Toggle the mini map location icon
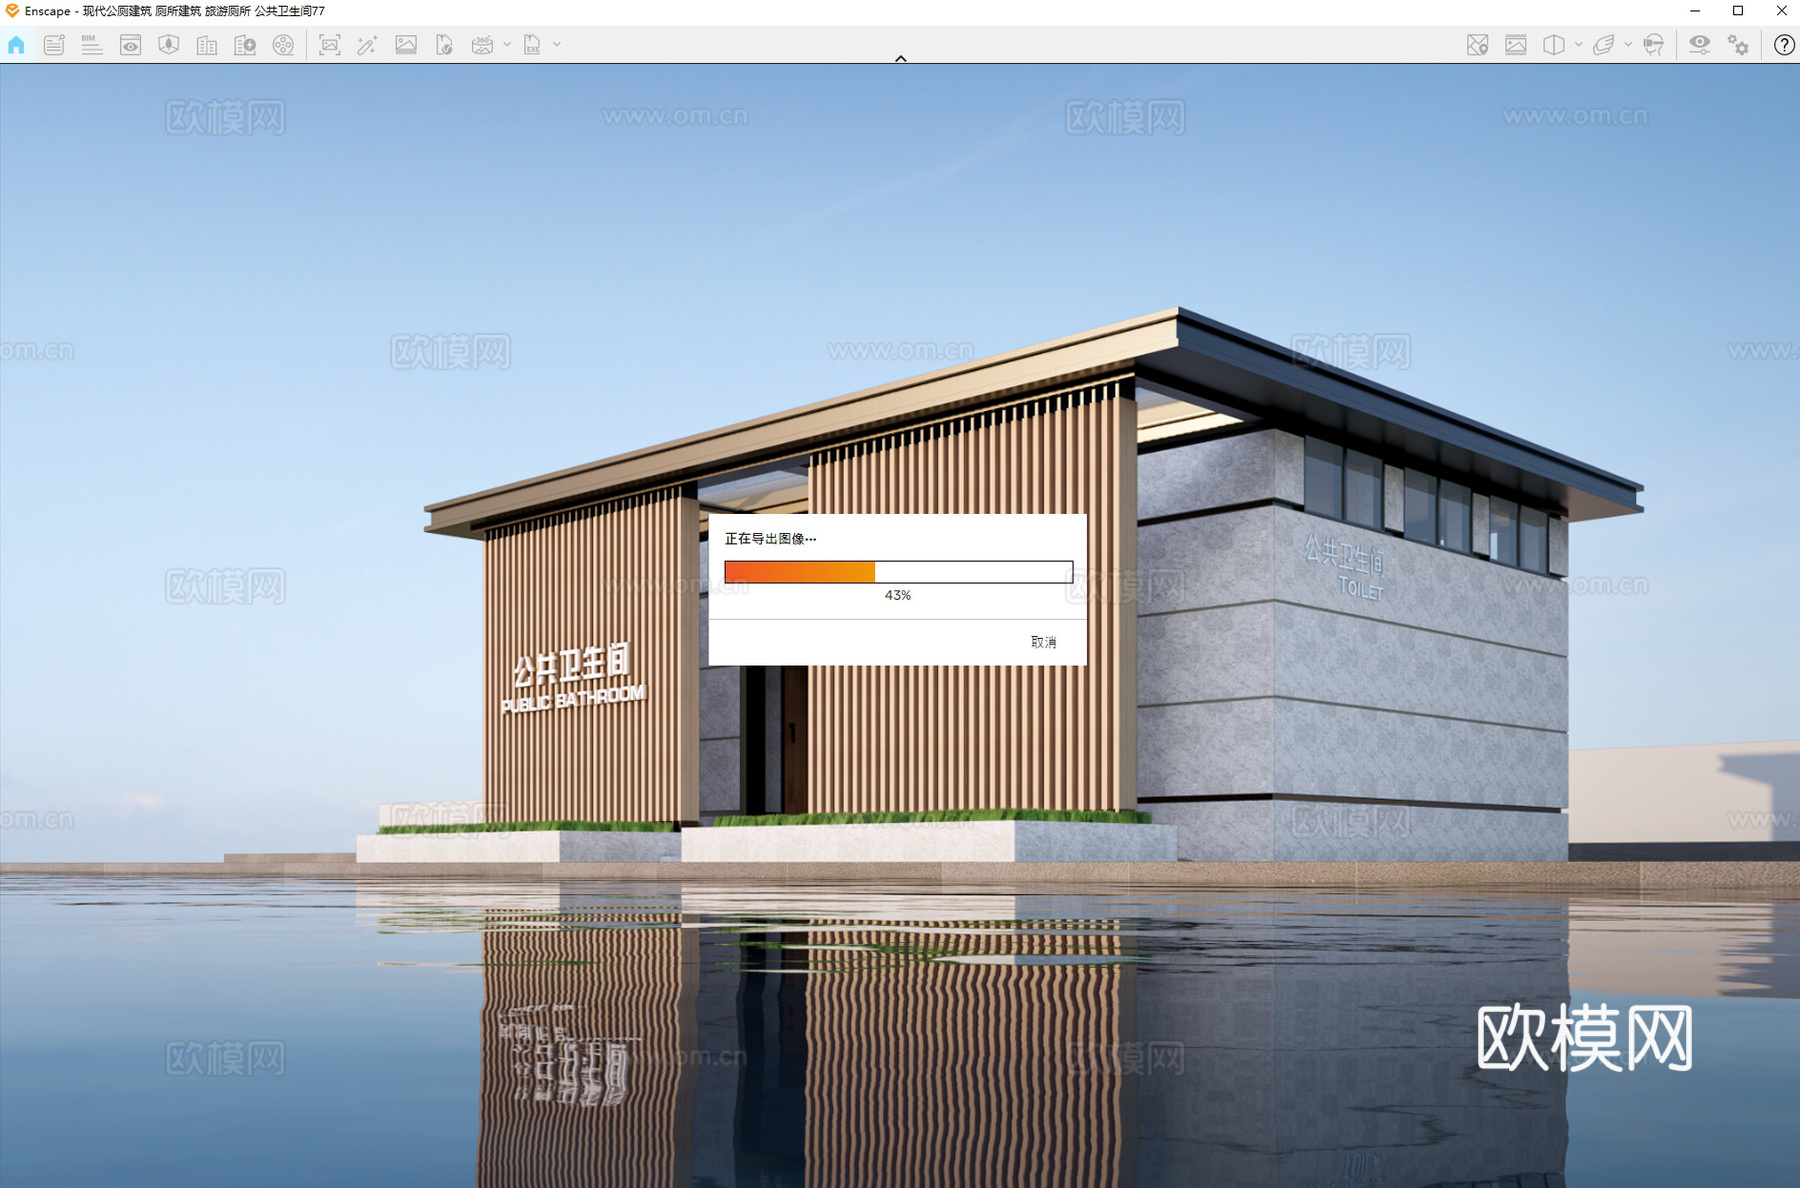The width and height of the screenshot is (1800, 1188). tap(1477, 45)
